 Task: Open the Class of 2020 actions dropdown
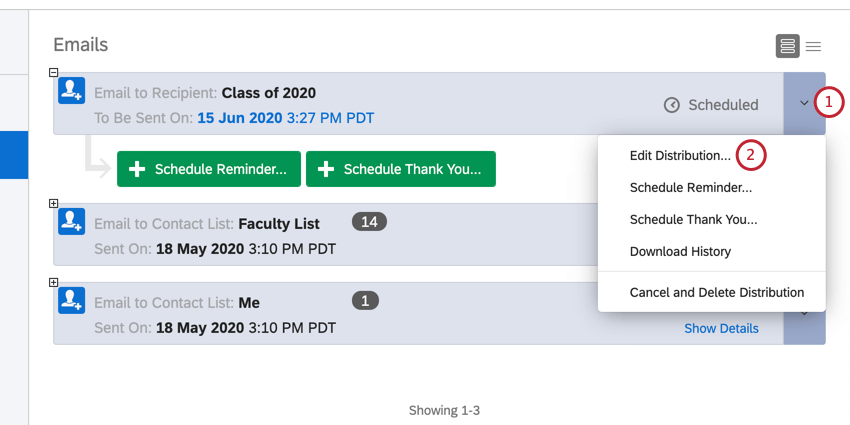pos(804,103)
